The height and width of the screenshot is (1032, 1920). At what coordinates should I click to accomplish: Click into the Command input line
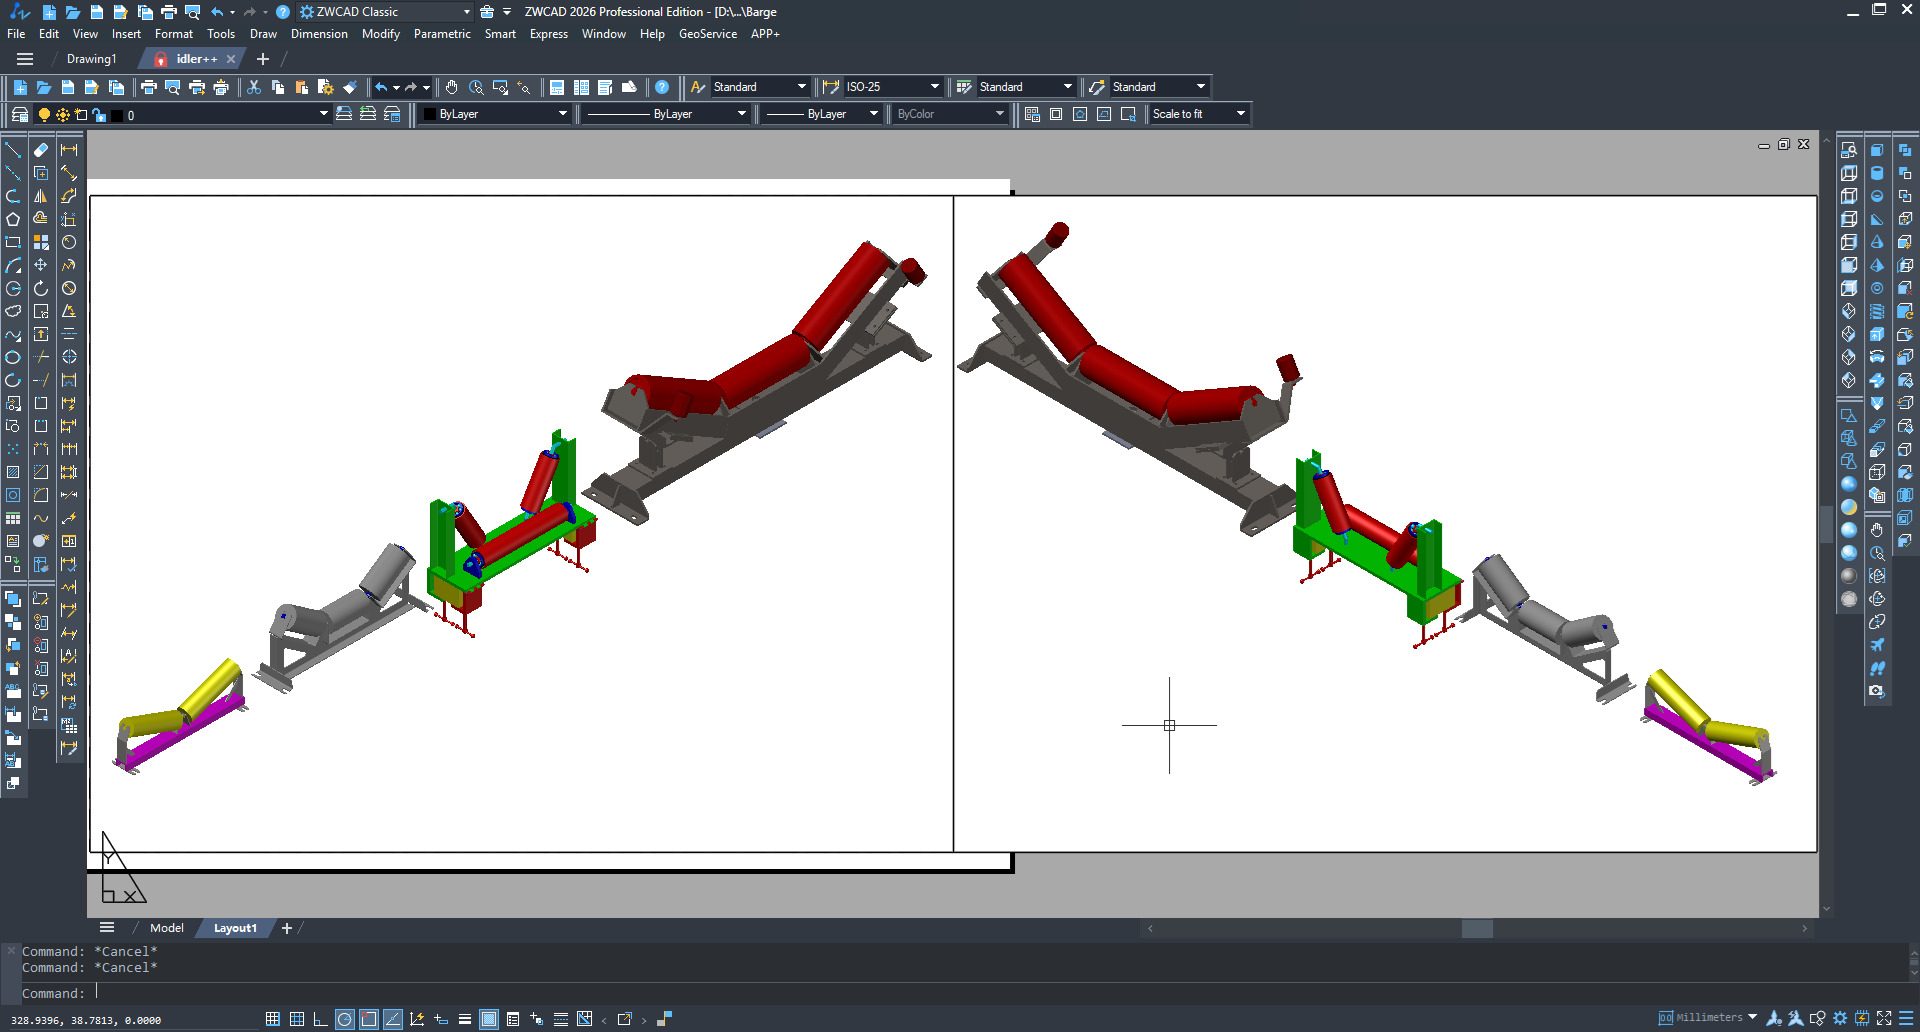coord(960,993)
